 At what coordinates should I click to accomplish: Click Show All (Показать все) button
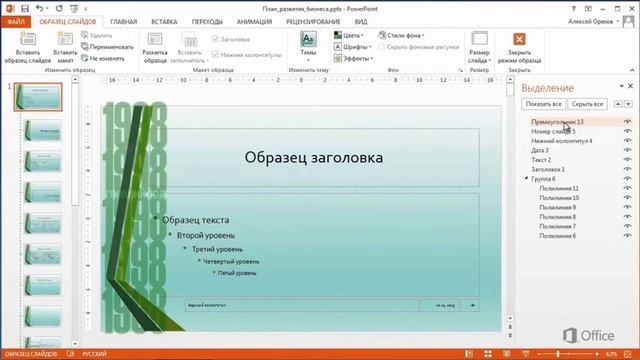543,104
